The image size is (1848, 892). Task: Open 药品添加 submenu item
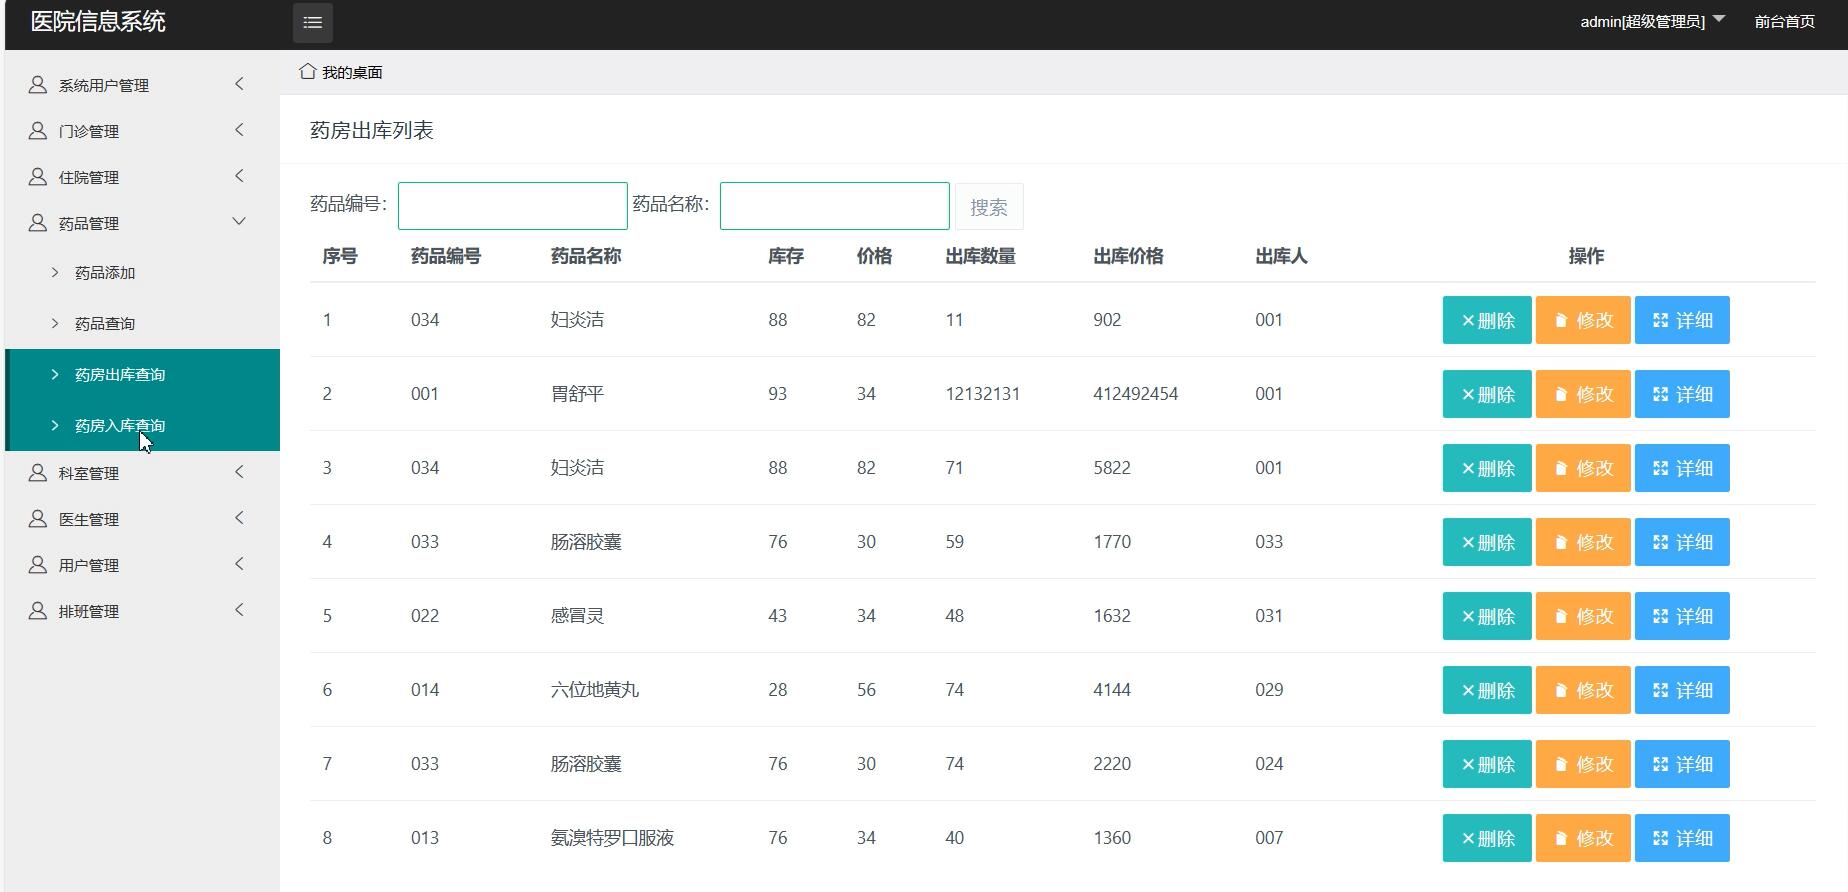(x=105, y=273)
